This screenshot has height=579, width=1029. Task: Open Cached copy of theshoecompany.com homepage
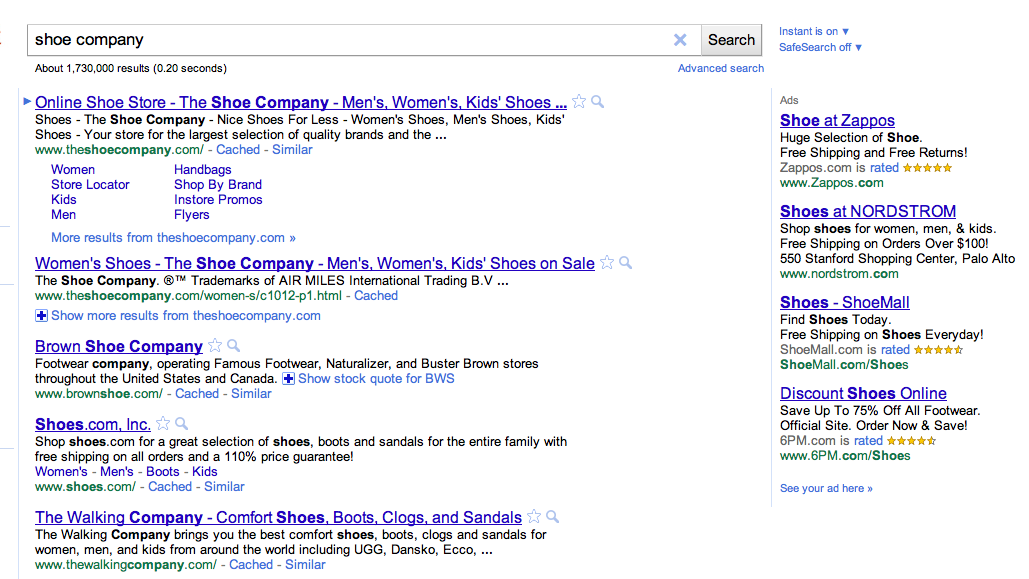point(238,150)
